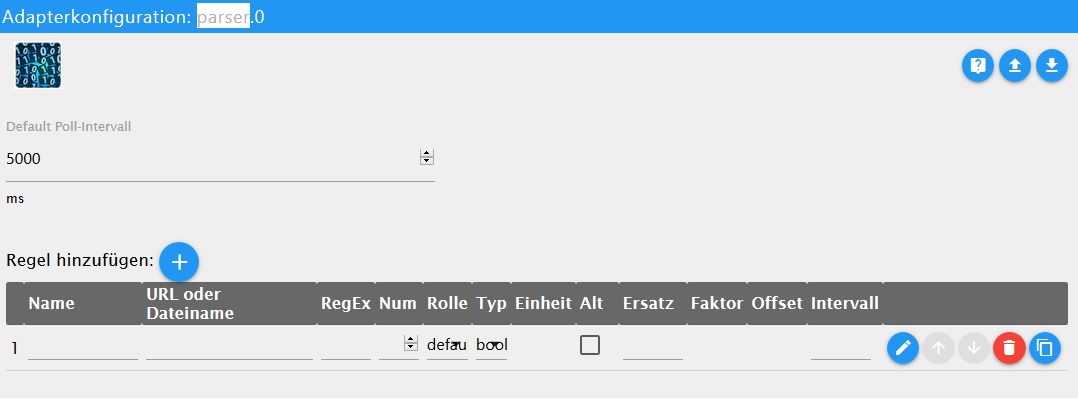Move rule 1 down arrow
The height and width of the screenshot is (399, 1078).
(974, 348)
